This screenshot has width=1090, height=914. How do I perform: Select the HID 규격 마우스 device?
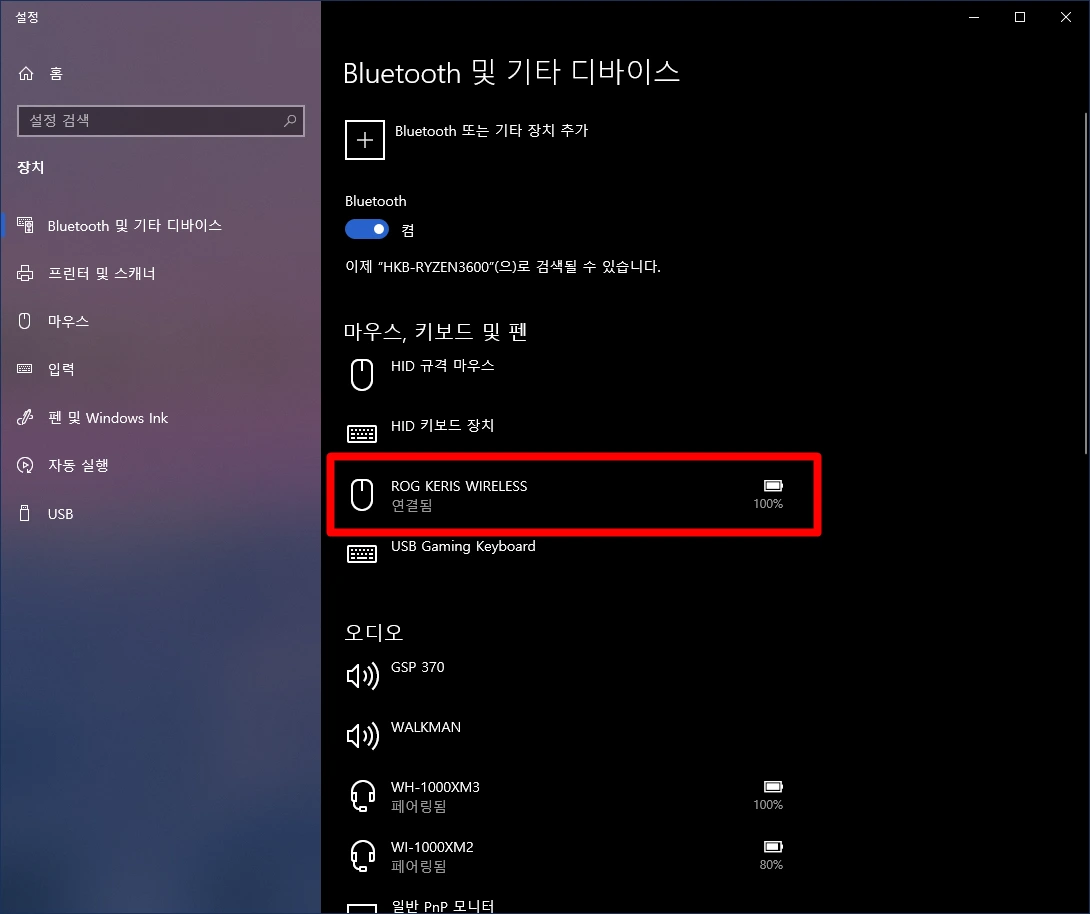569,375
